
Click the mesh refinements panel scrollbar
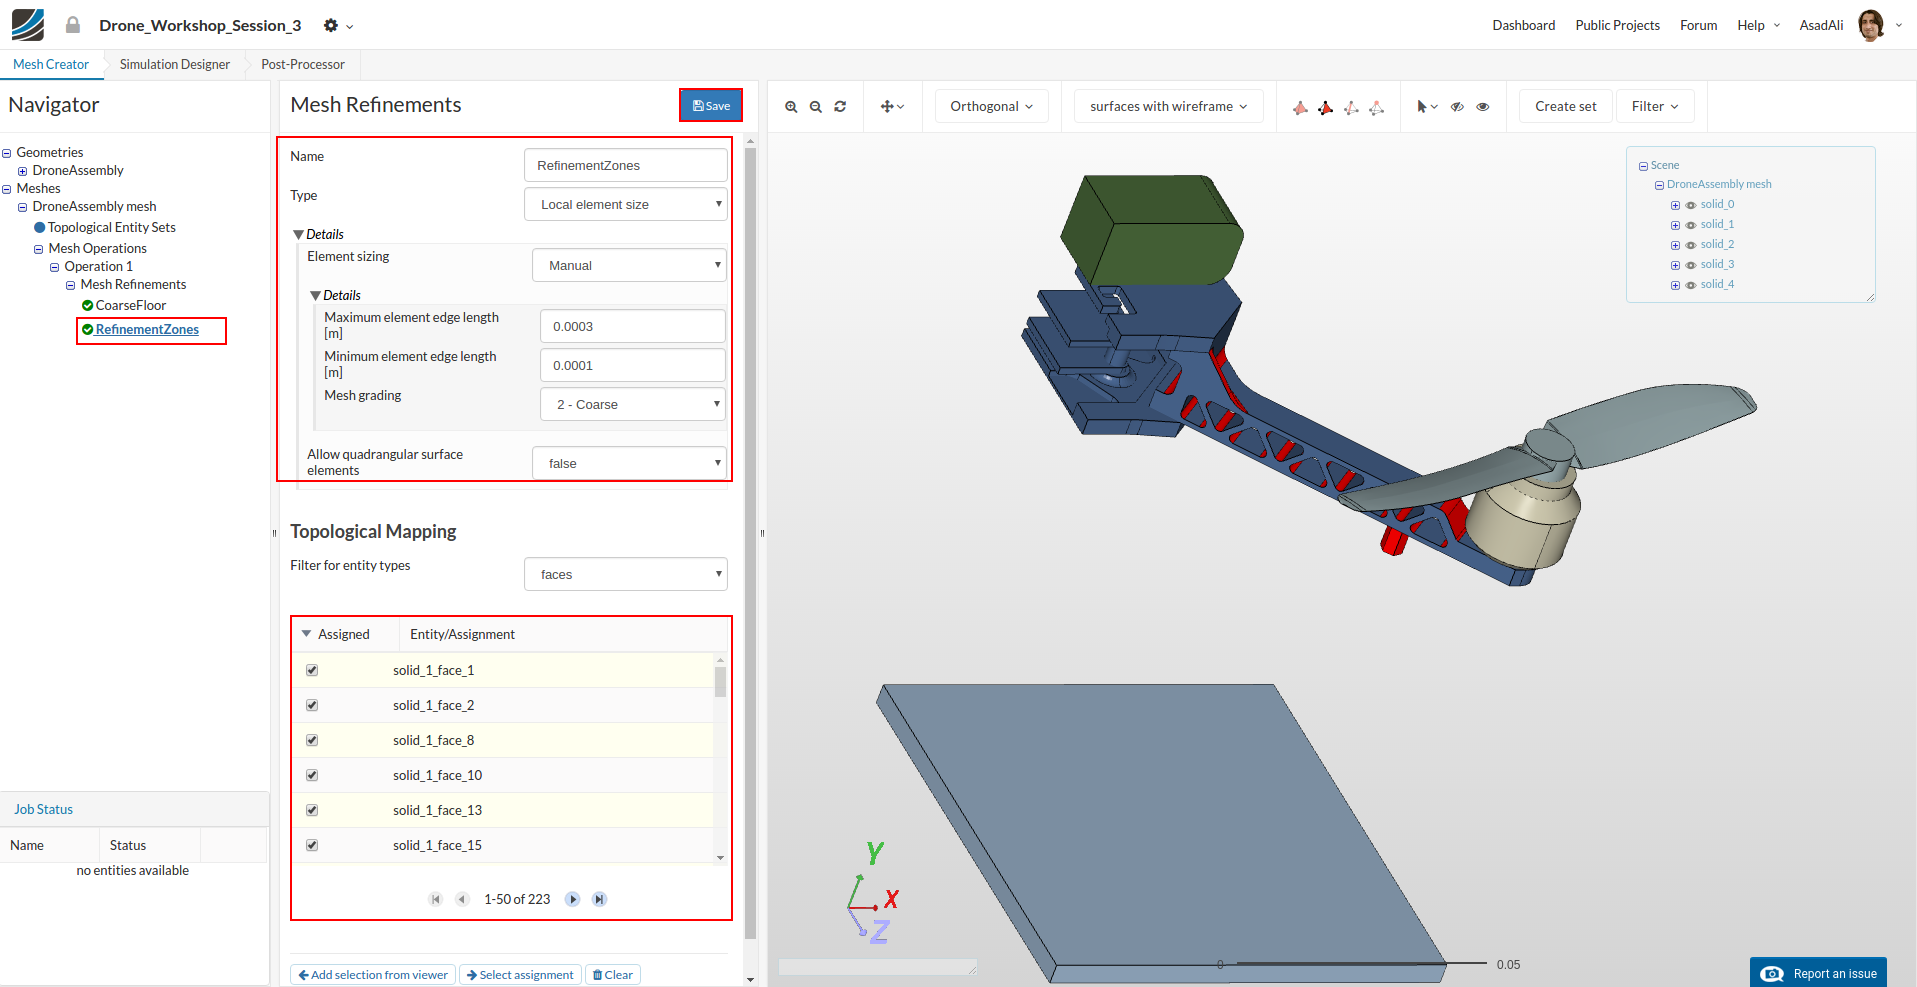tap(751, 540)
